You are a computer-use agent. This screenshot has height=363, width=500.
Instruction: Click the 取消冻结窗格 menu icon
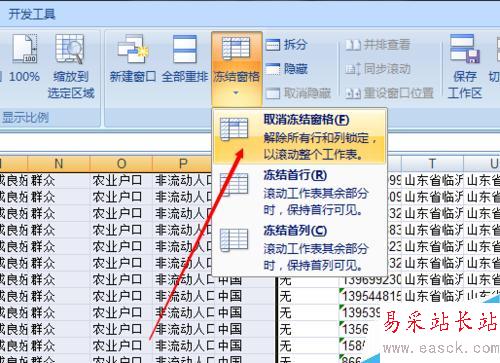[x=234, y=129]
